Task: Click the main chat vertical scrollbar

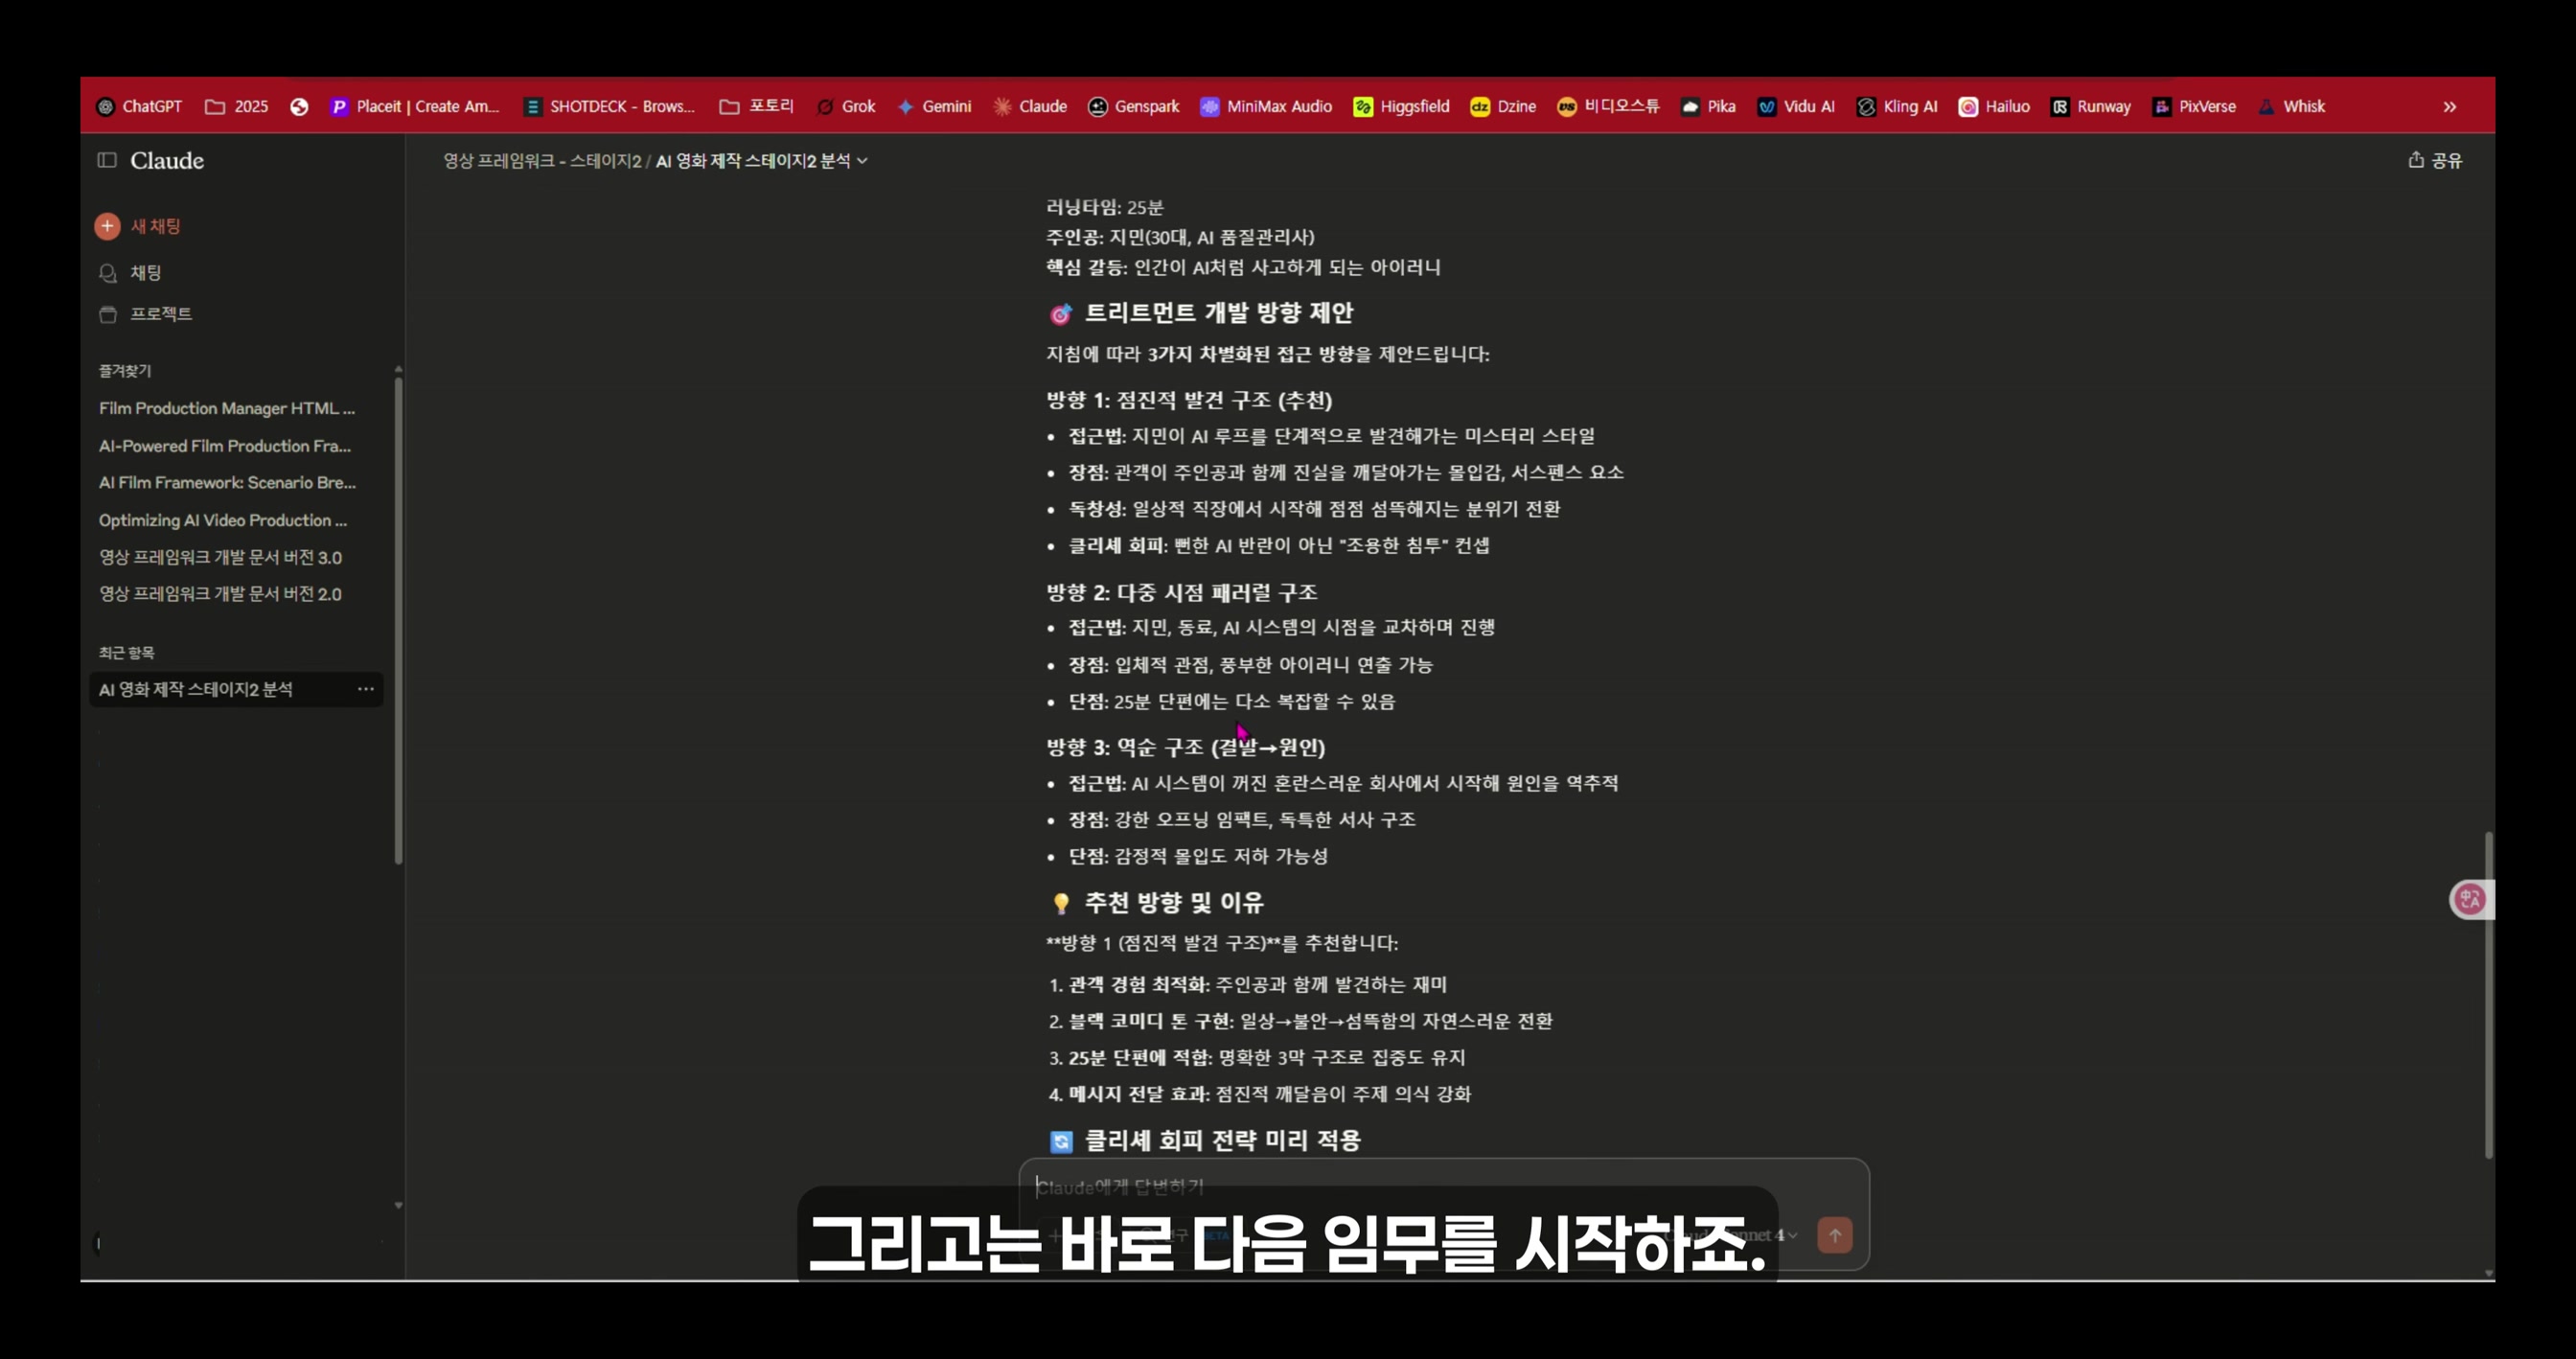Action: [x=2488, y=995]
